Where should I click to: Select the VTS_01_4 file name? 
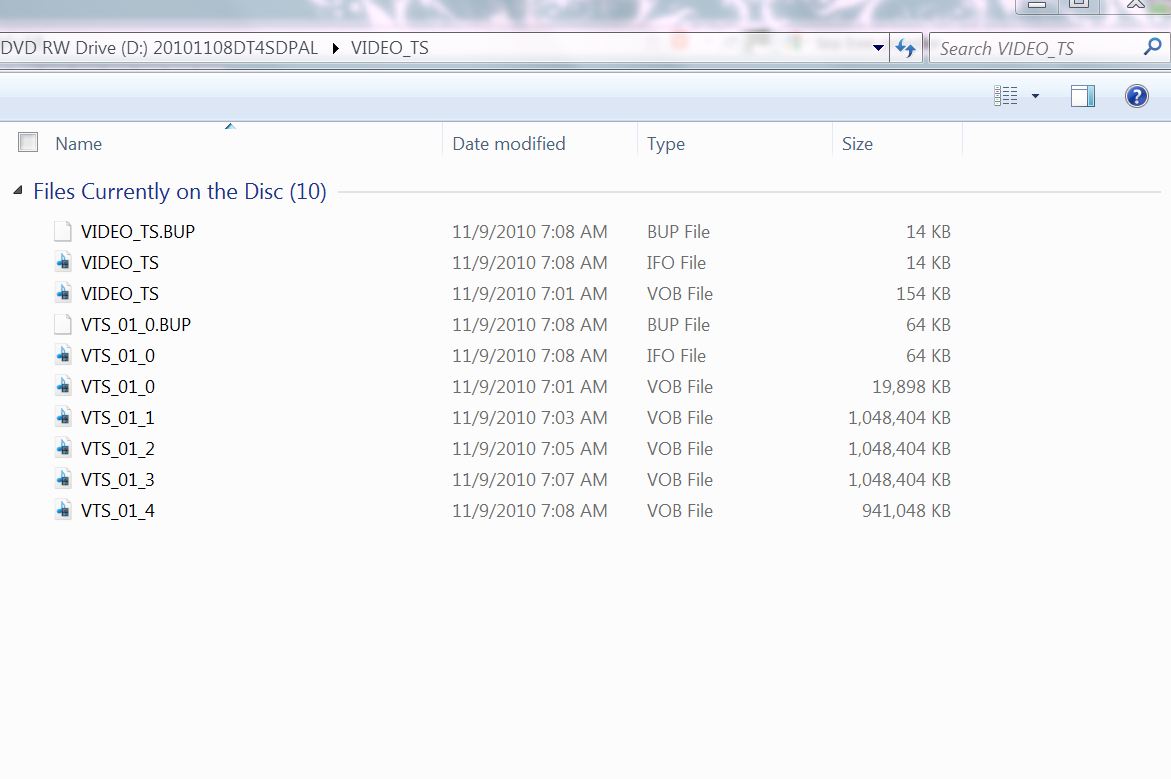tap(117, 511)
